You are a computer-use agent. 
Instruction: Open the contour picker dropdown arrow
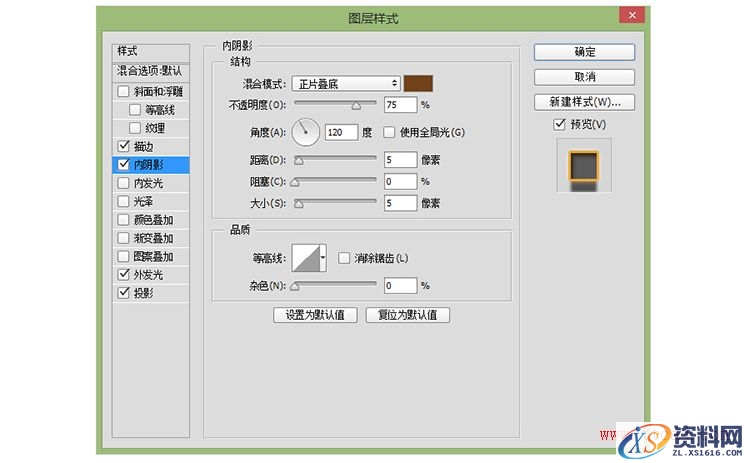(x=323, y=258)
